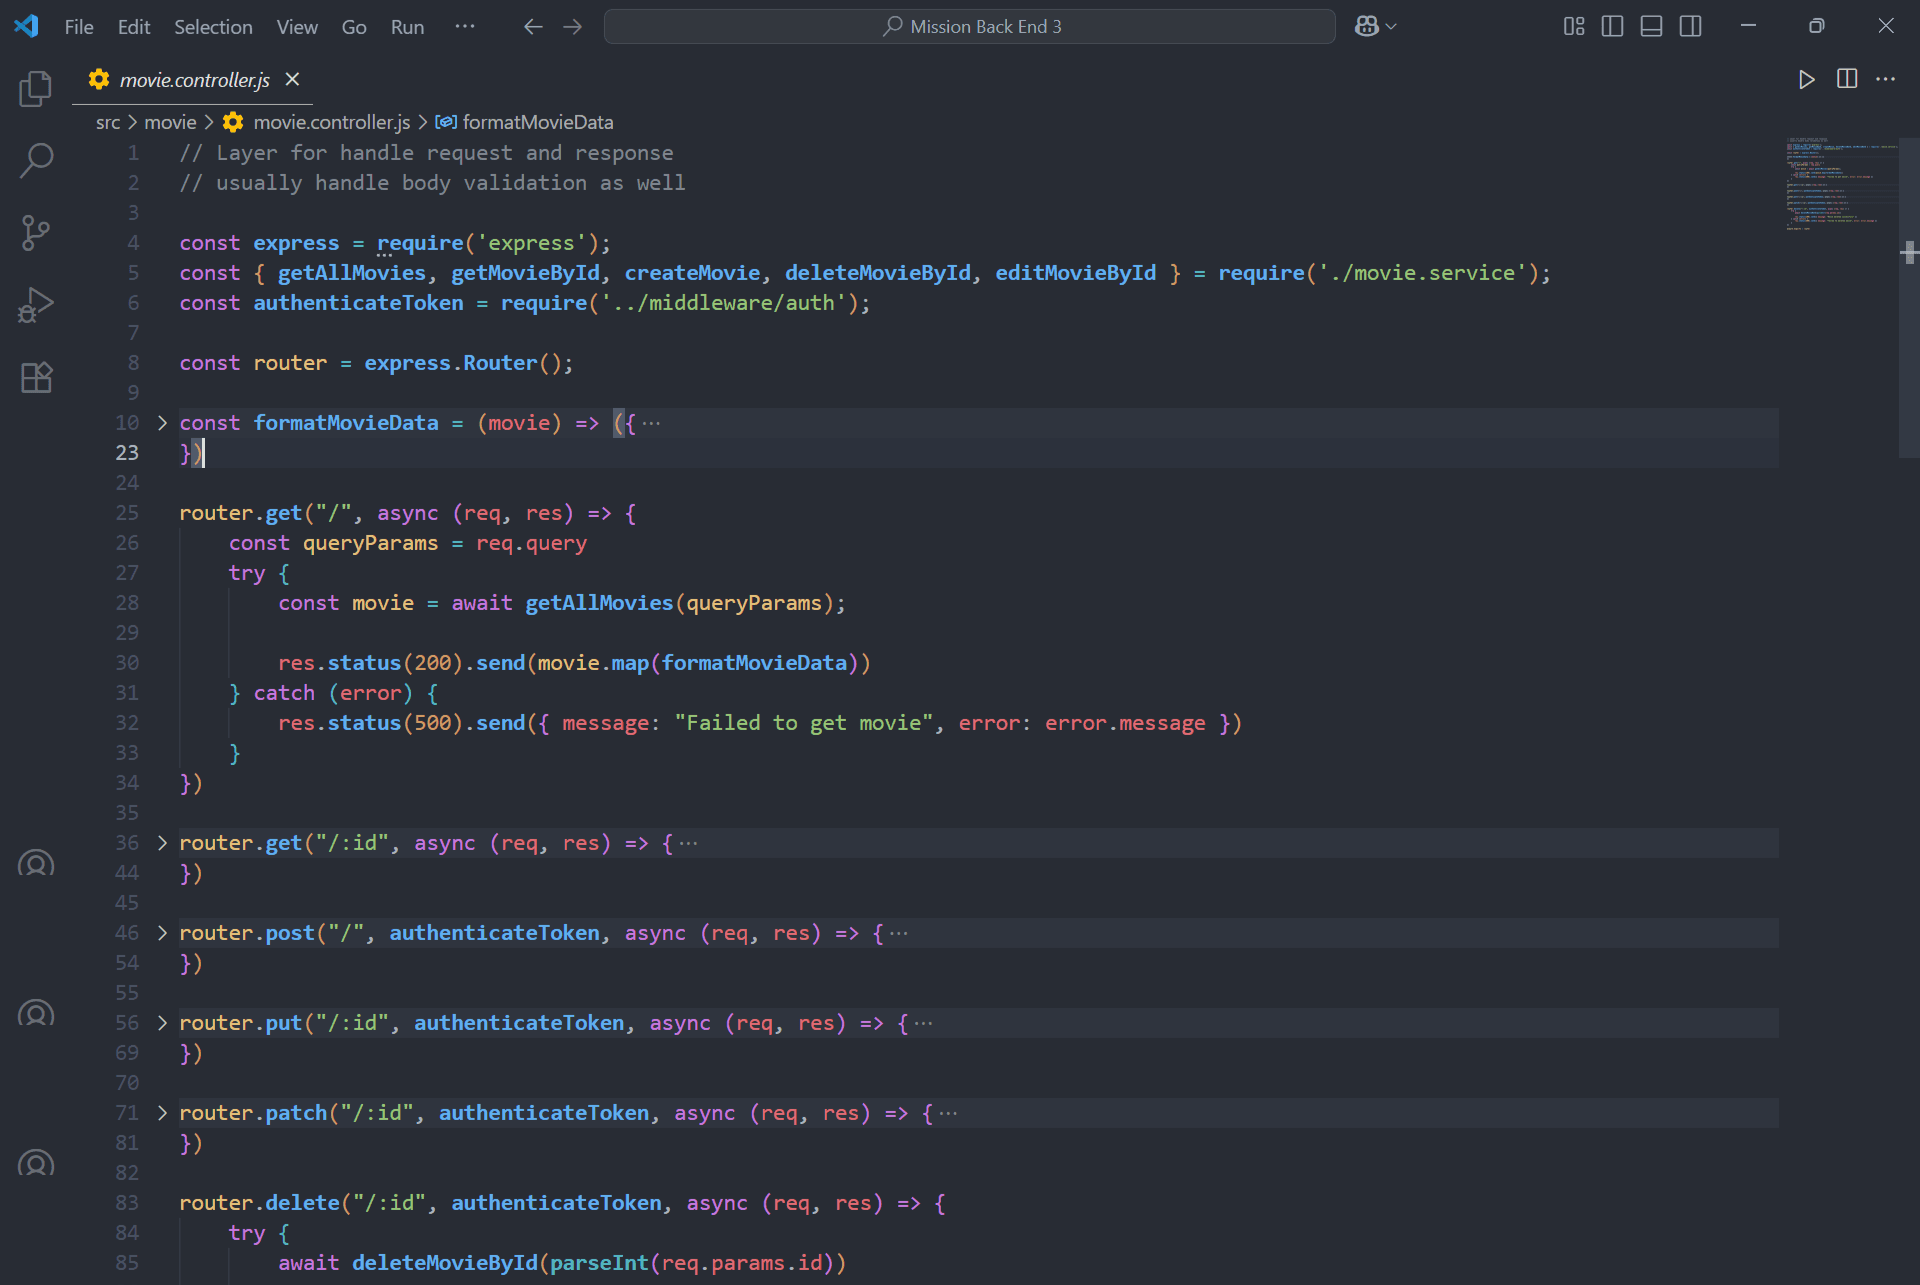
Task: Minimize the VS Code window
Action: pyautogui.click(x=1748, y=27)
